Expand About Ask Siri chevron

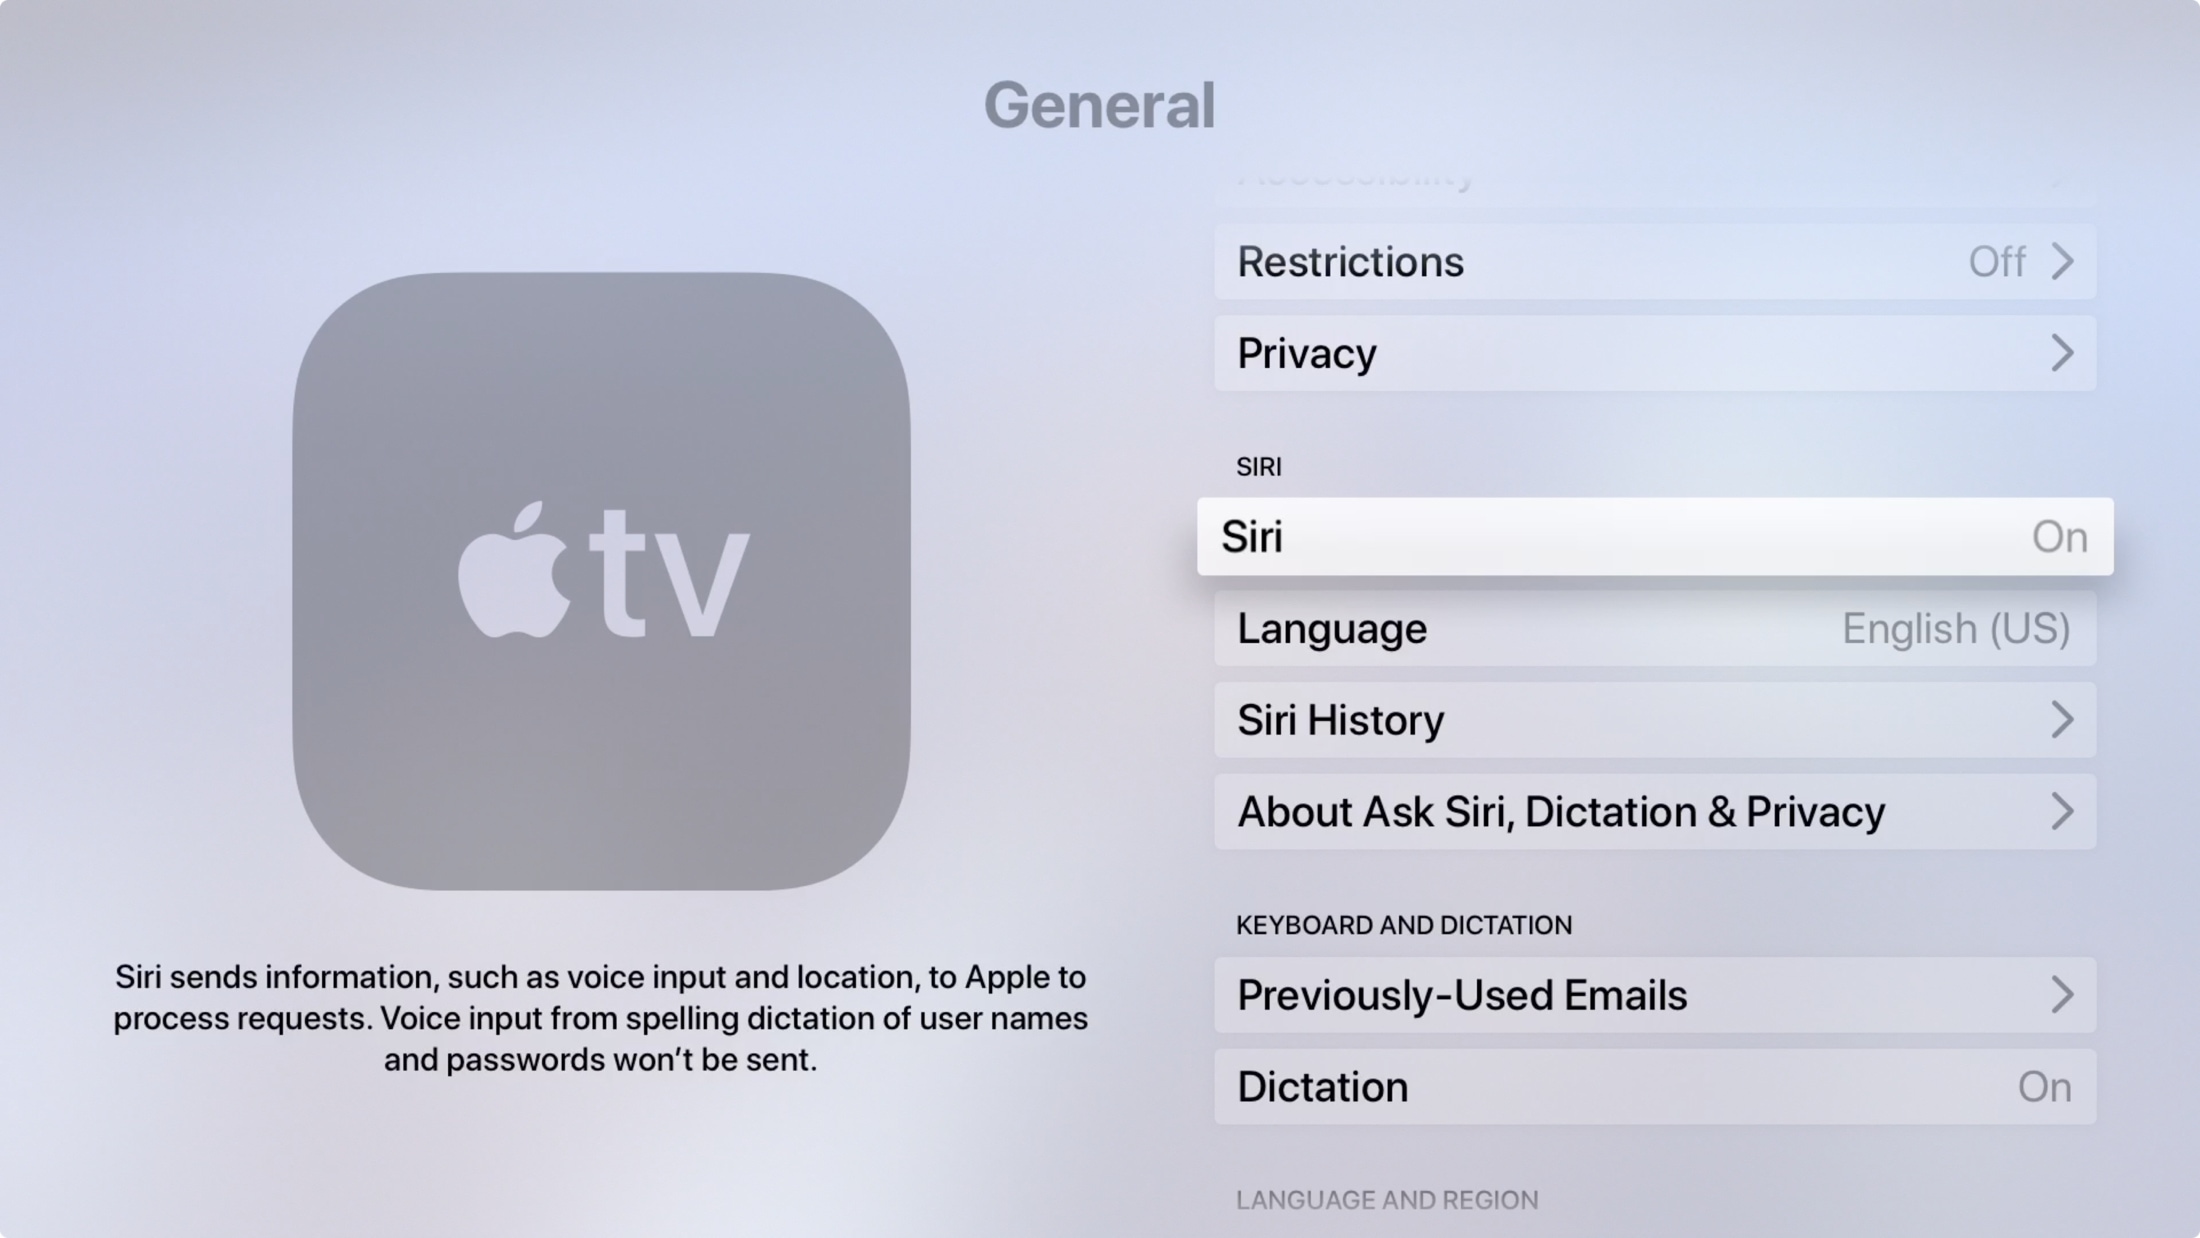2062,812
